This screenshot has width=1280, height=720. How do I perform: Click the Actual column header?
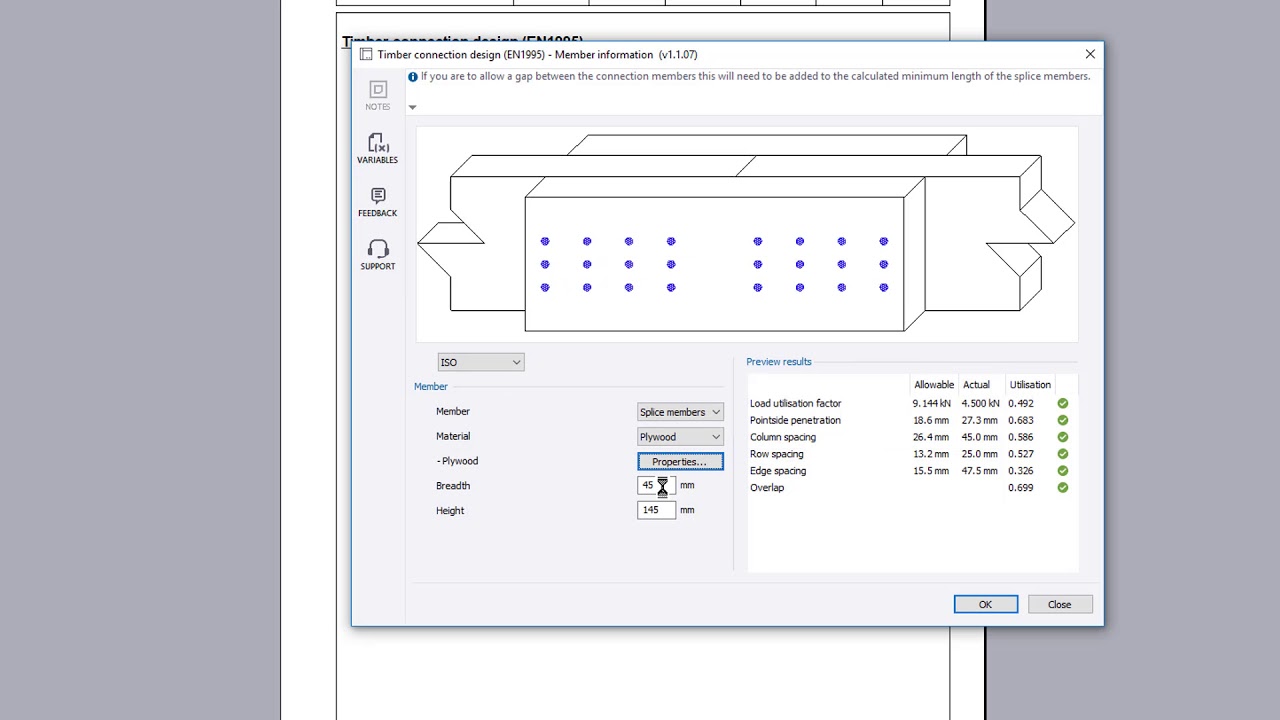976,385
